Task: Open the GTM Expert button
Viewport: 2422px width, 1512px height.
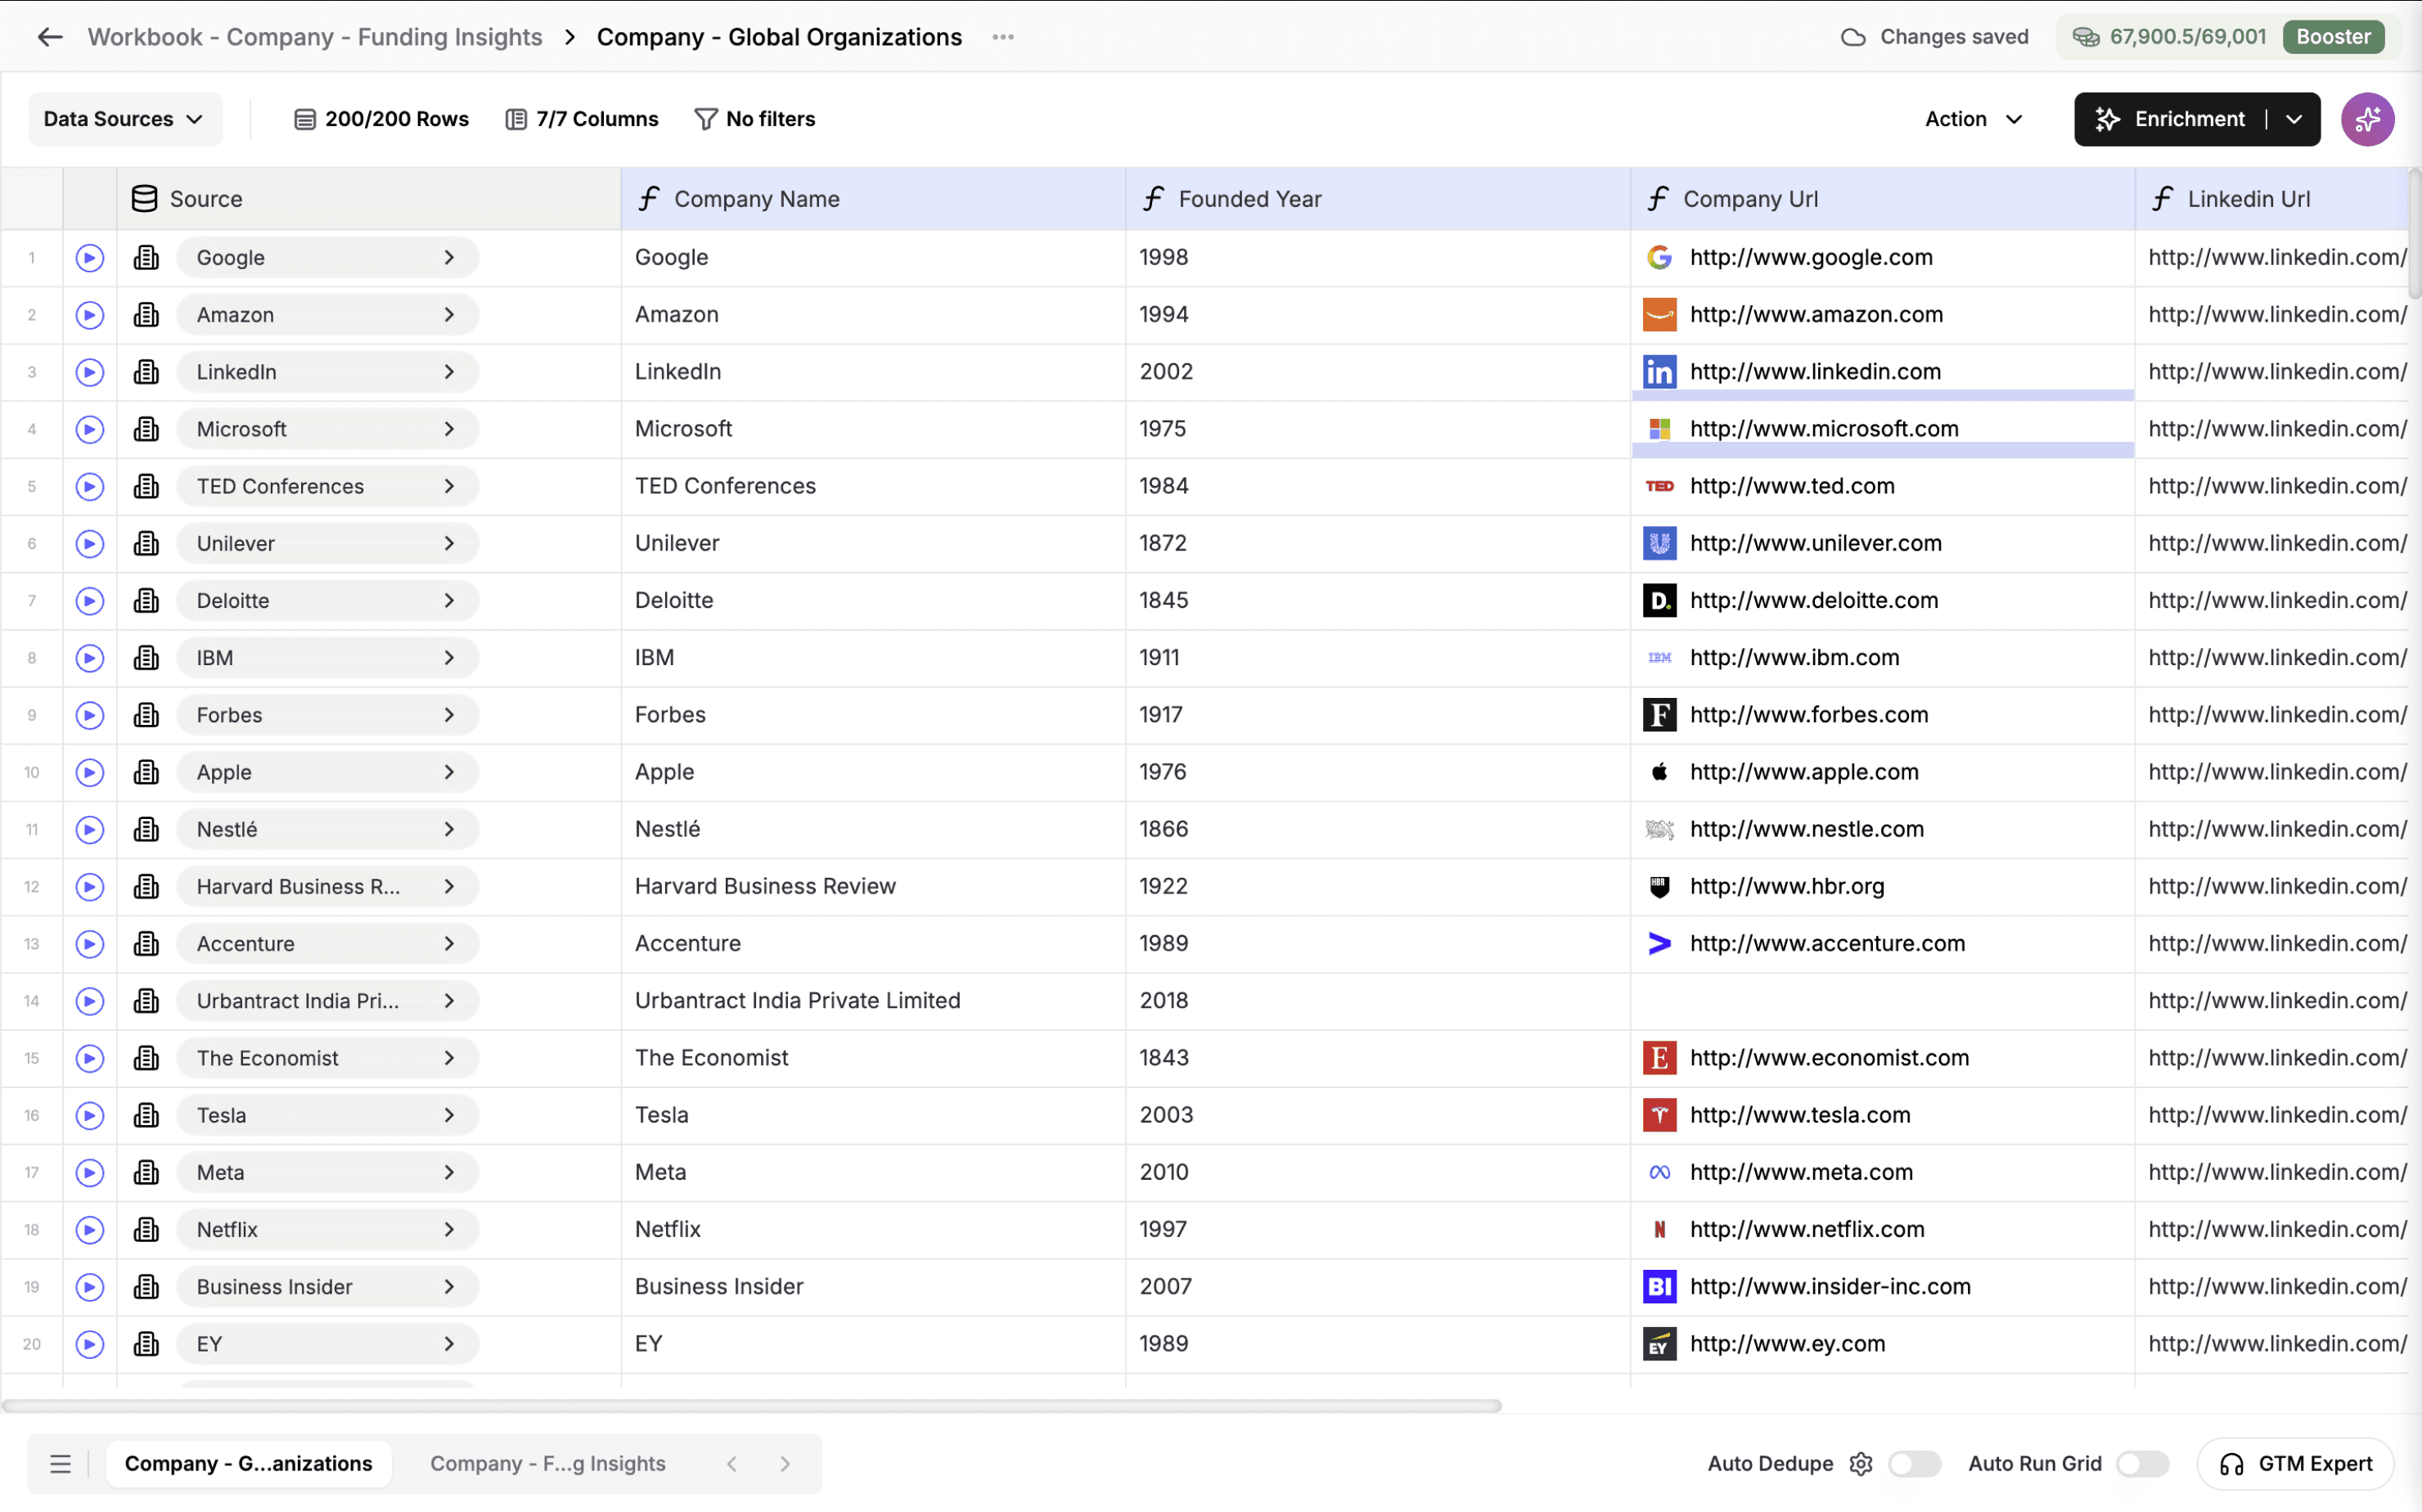Action: click(x=2295, y=1463)
